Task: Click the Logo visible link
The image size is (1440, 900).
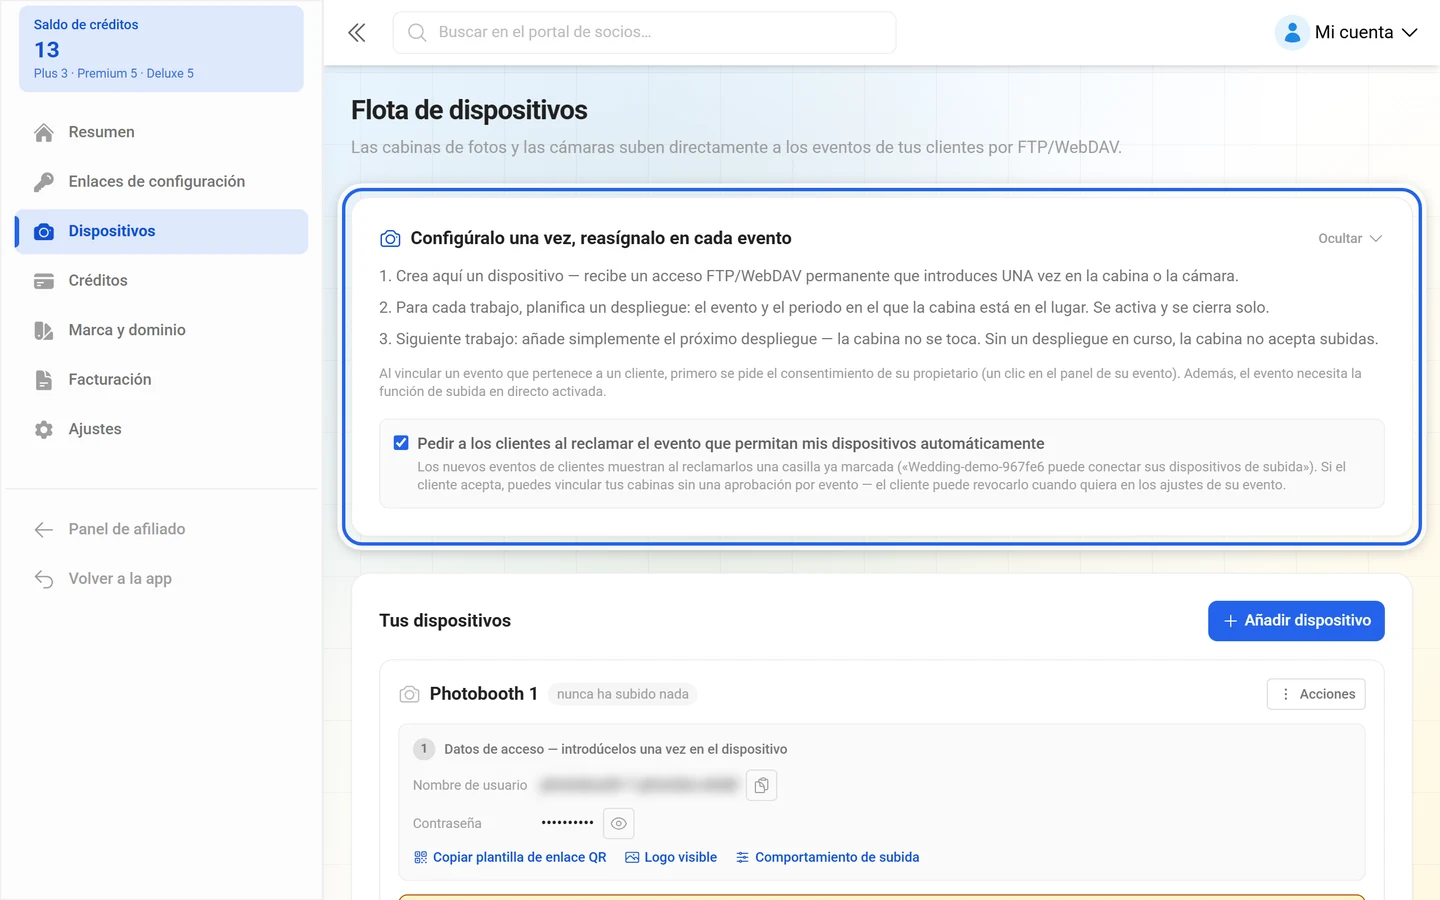Action: point(671,857)
